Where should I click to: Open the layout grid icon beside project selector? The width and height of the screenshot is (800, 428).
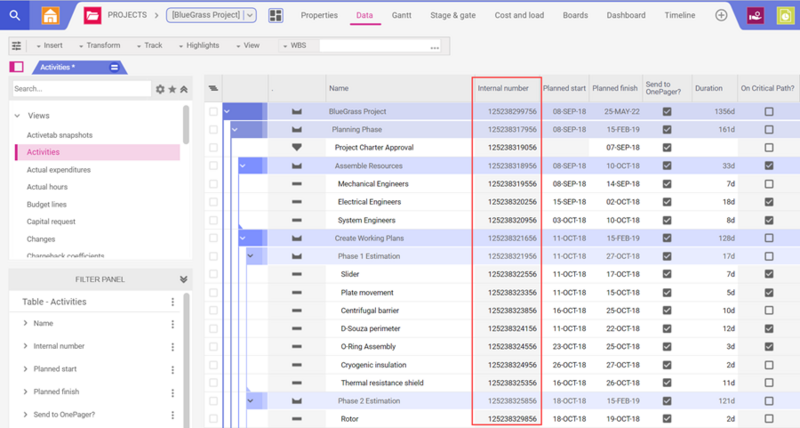pyautogui.click(x=276, y=15)
